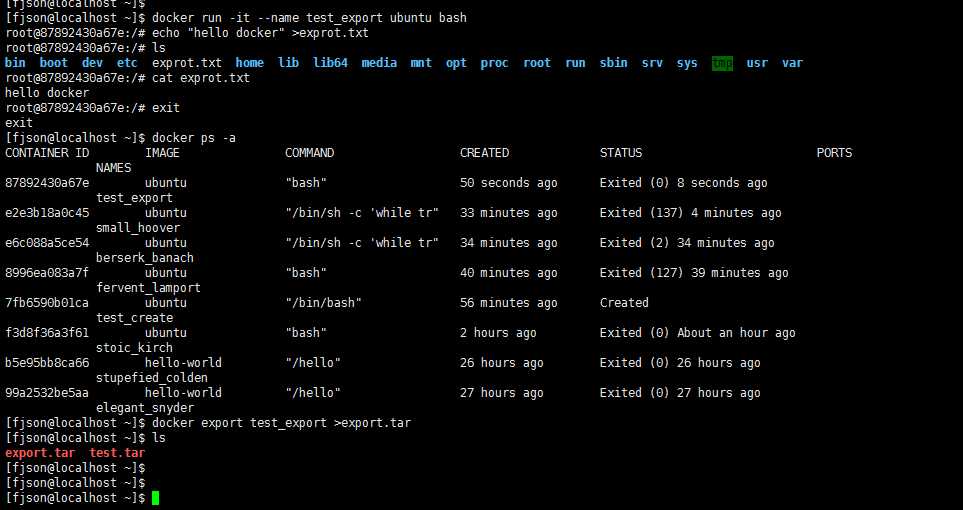Click the lib64 directory entry
This screenshot has width=963, height=510.
click(330, 63)
